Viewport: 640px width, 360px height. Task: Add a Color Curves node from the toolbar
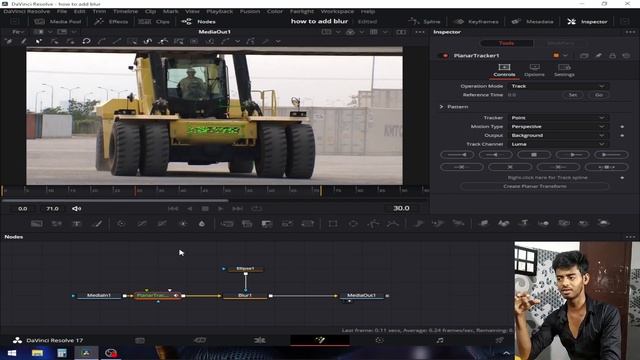click(x=142, y=223)
